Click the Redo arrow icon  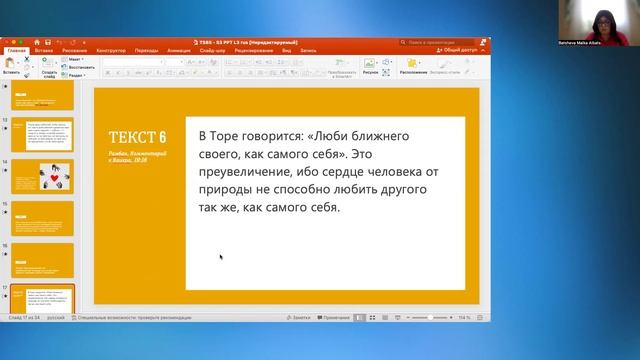point(73,42)
